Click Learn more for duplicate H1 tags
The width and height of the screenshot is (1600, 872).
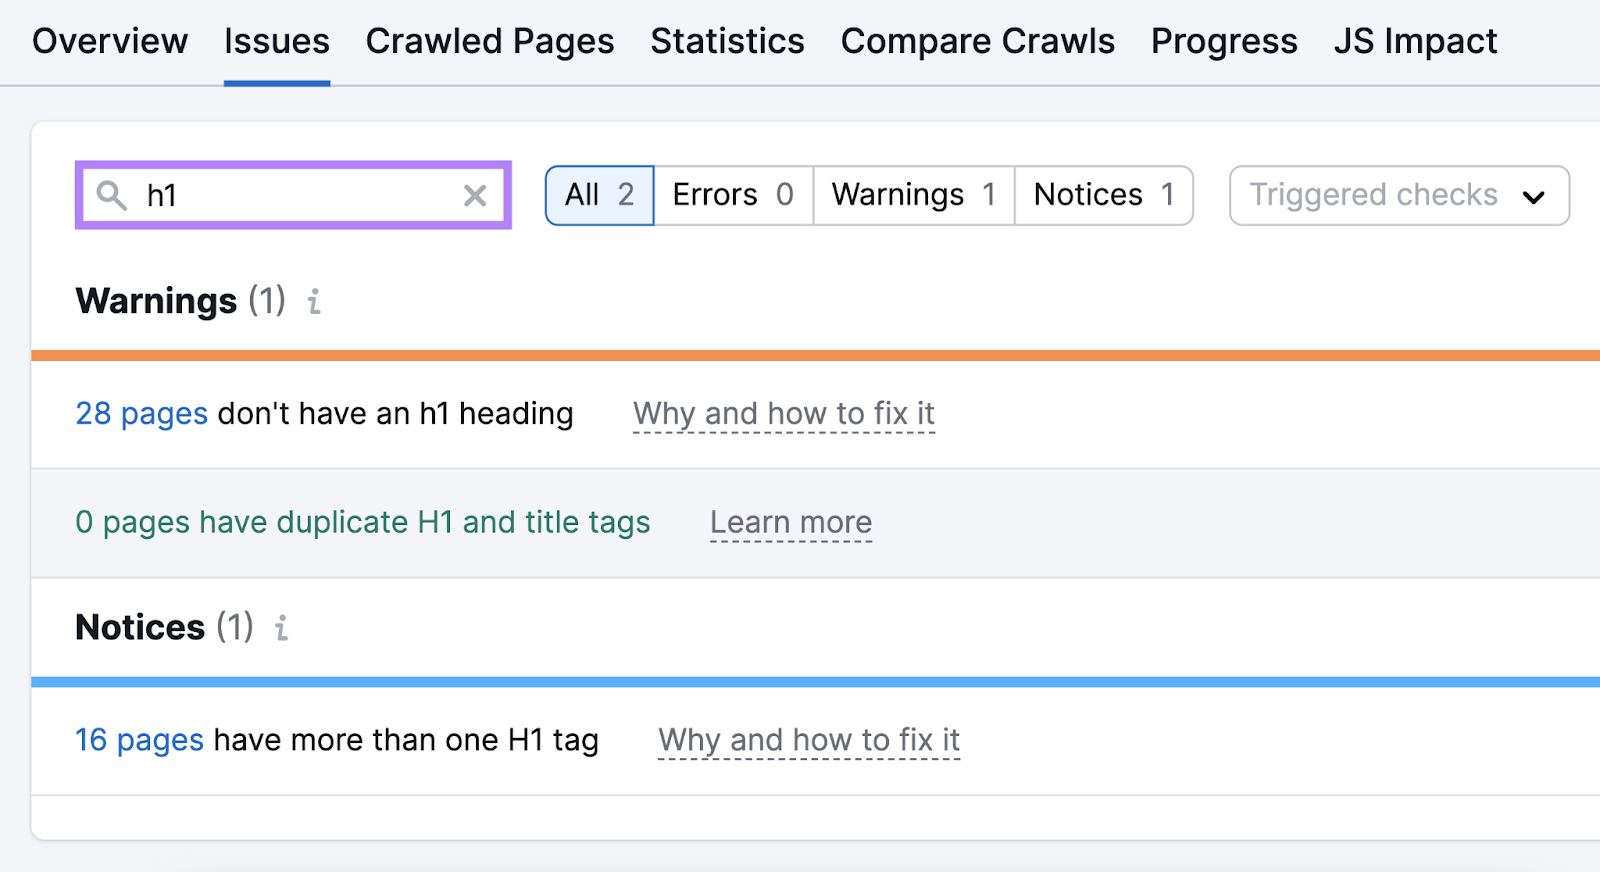coord(791,523)
